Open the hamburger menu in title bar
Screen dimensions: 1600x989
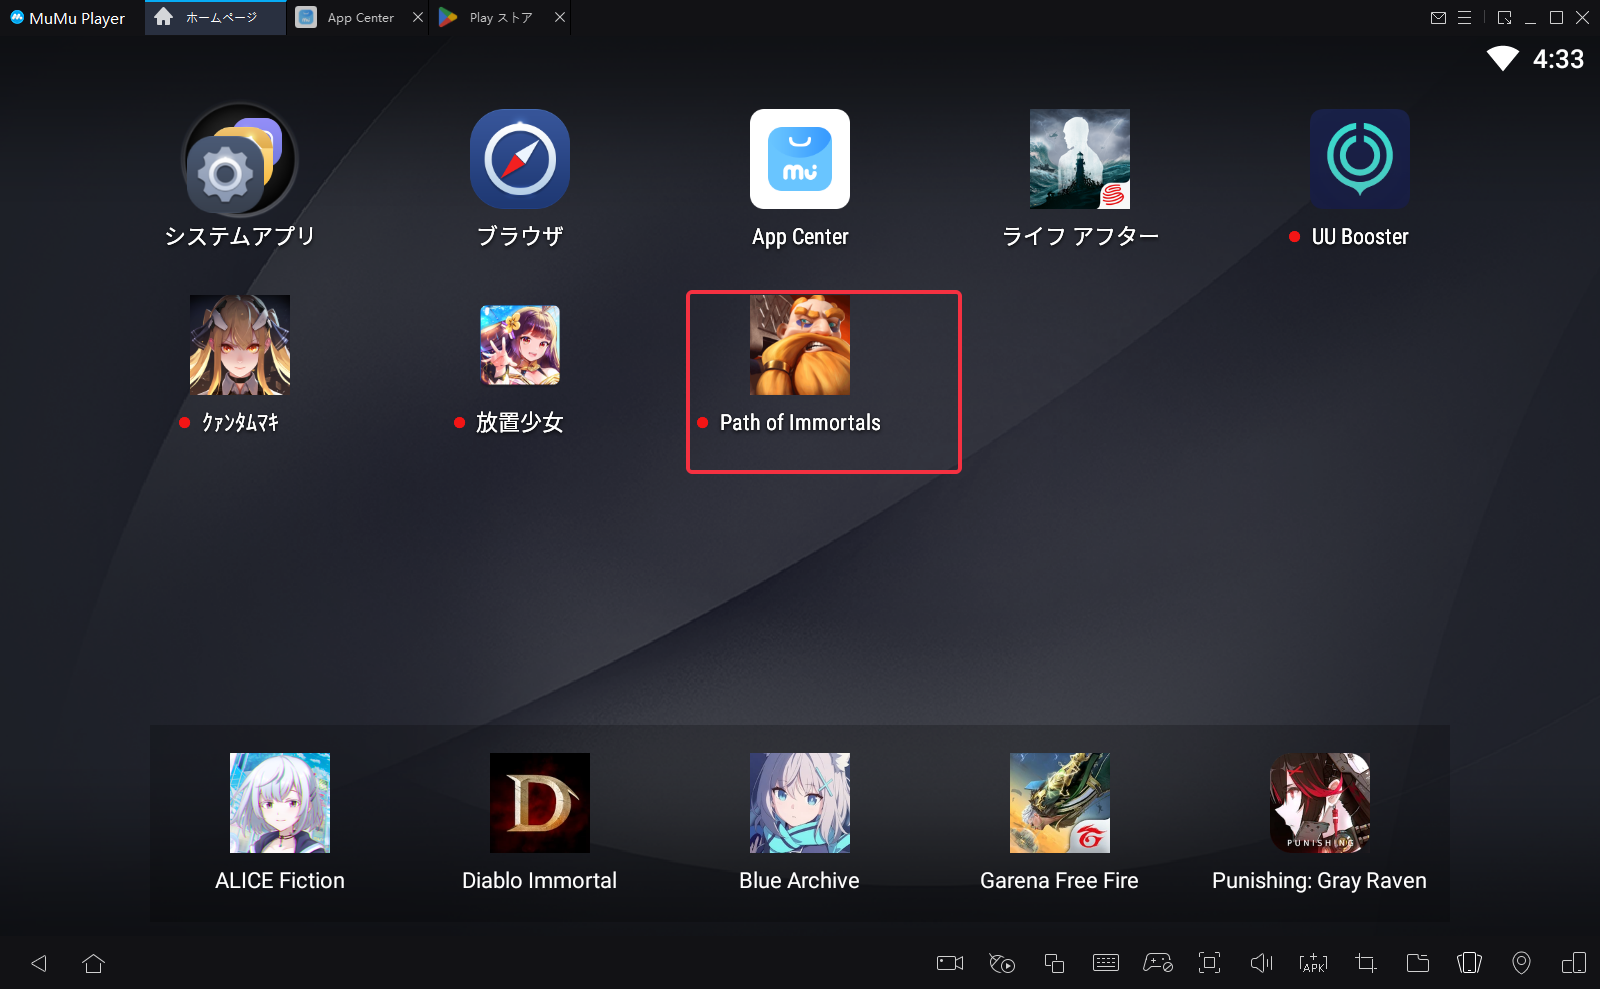pyautogui.click(x=1465, y=18)
